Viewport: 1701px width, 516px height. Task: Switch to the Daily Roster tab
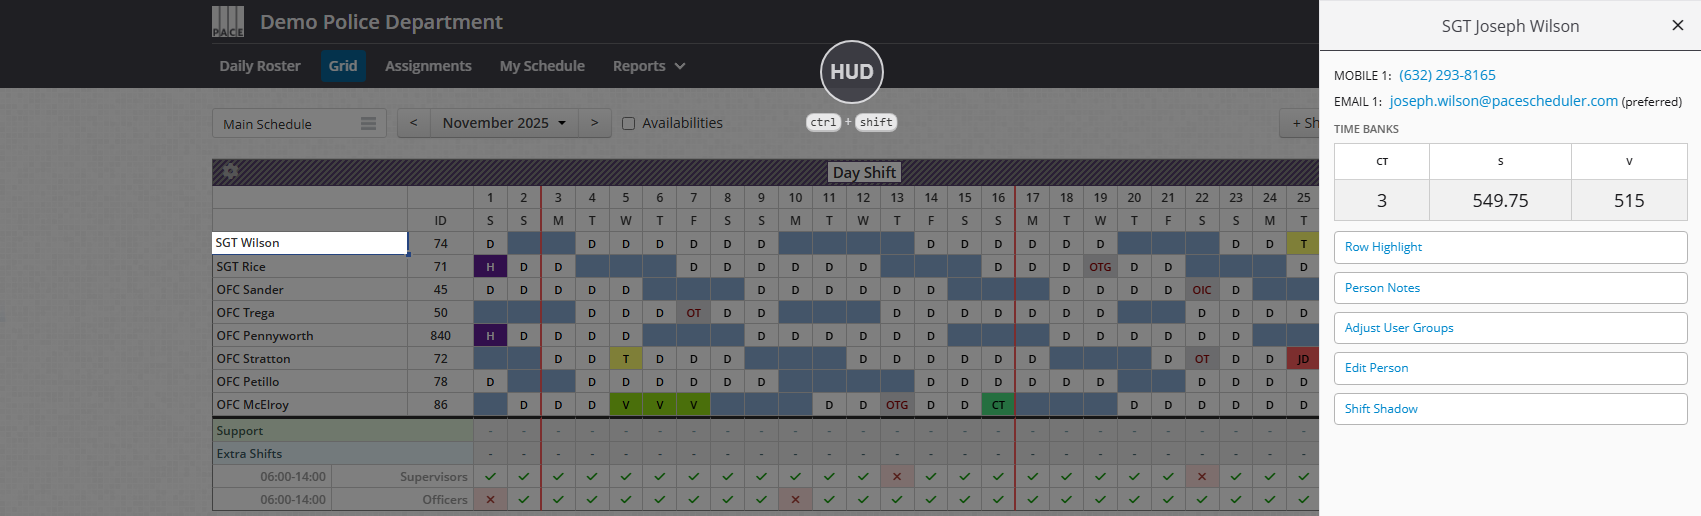[260, 66]
